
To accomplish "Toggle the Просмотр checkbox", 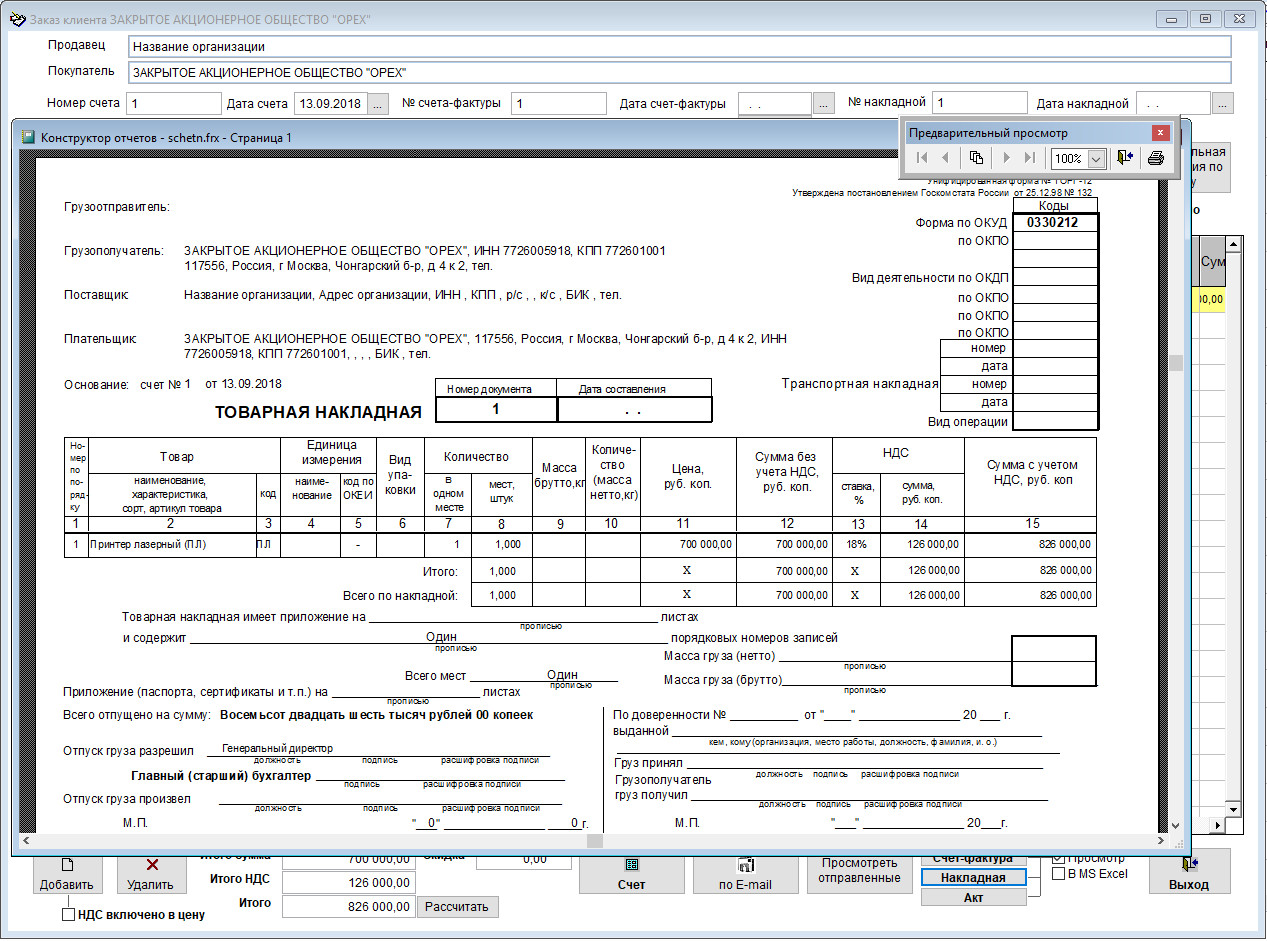I will 1059,858.
